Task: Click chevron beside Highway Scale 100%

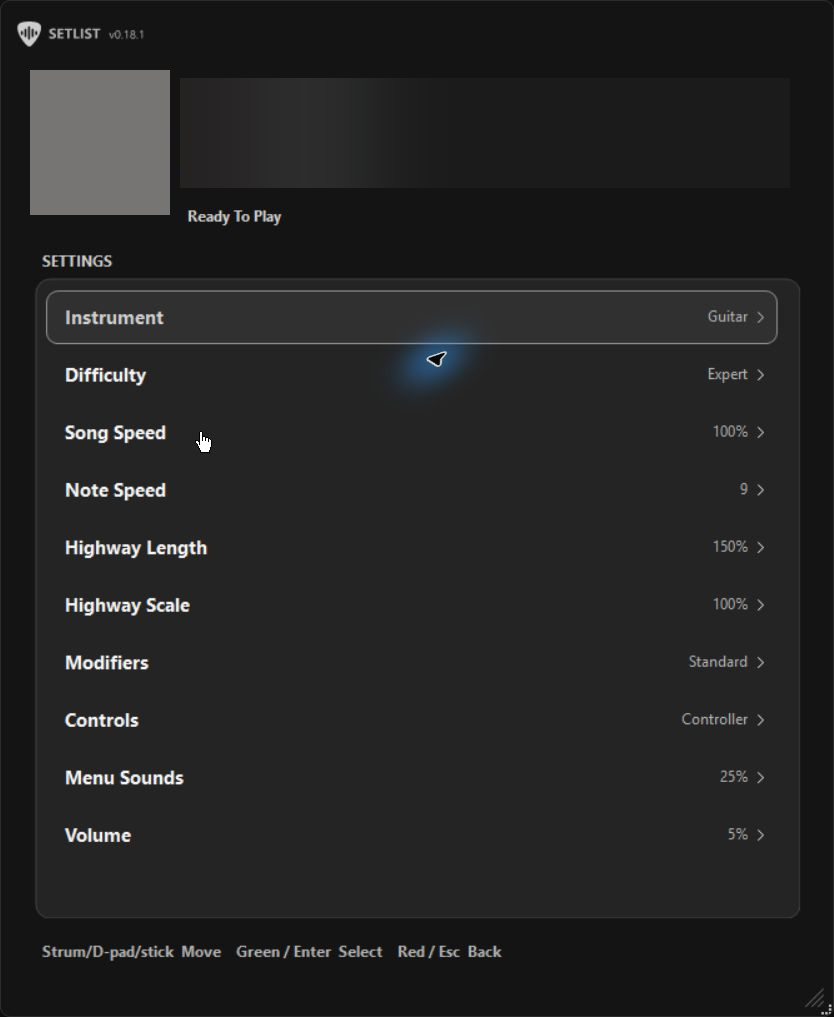Action: click(x=761, y=604)
